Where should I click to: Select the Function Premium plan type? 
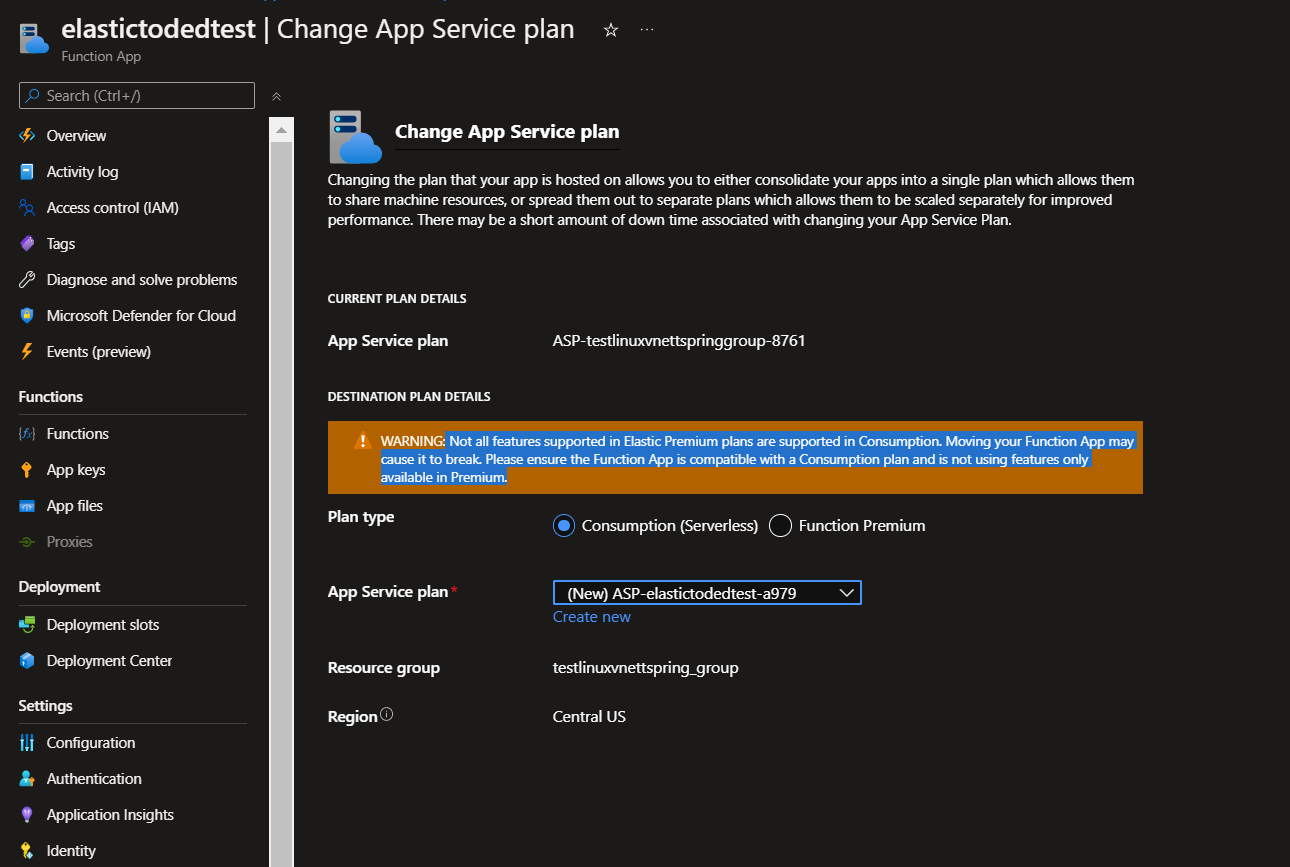(781, 526)
